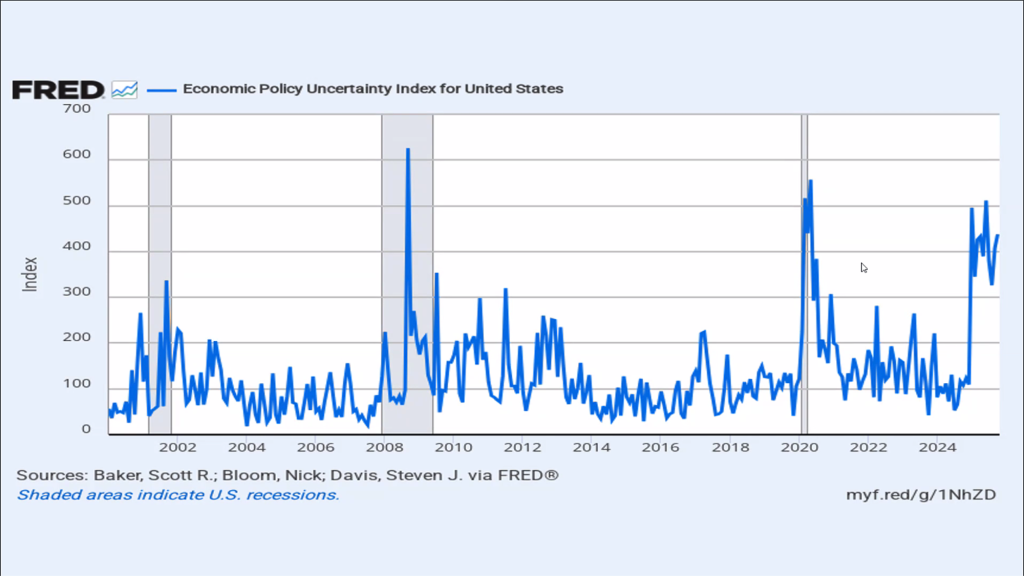Click the small line chart icon beside FRED
Viewport: 1024px width, 576px height.
tap(124, 90)
